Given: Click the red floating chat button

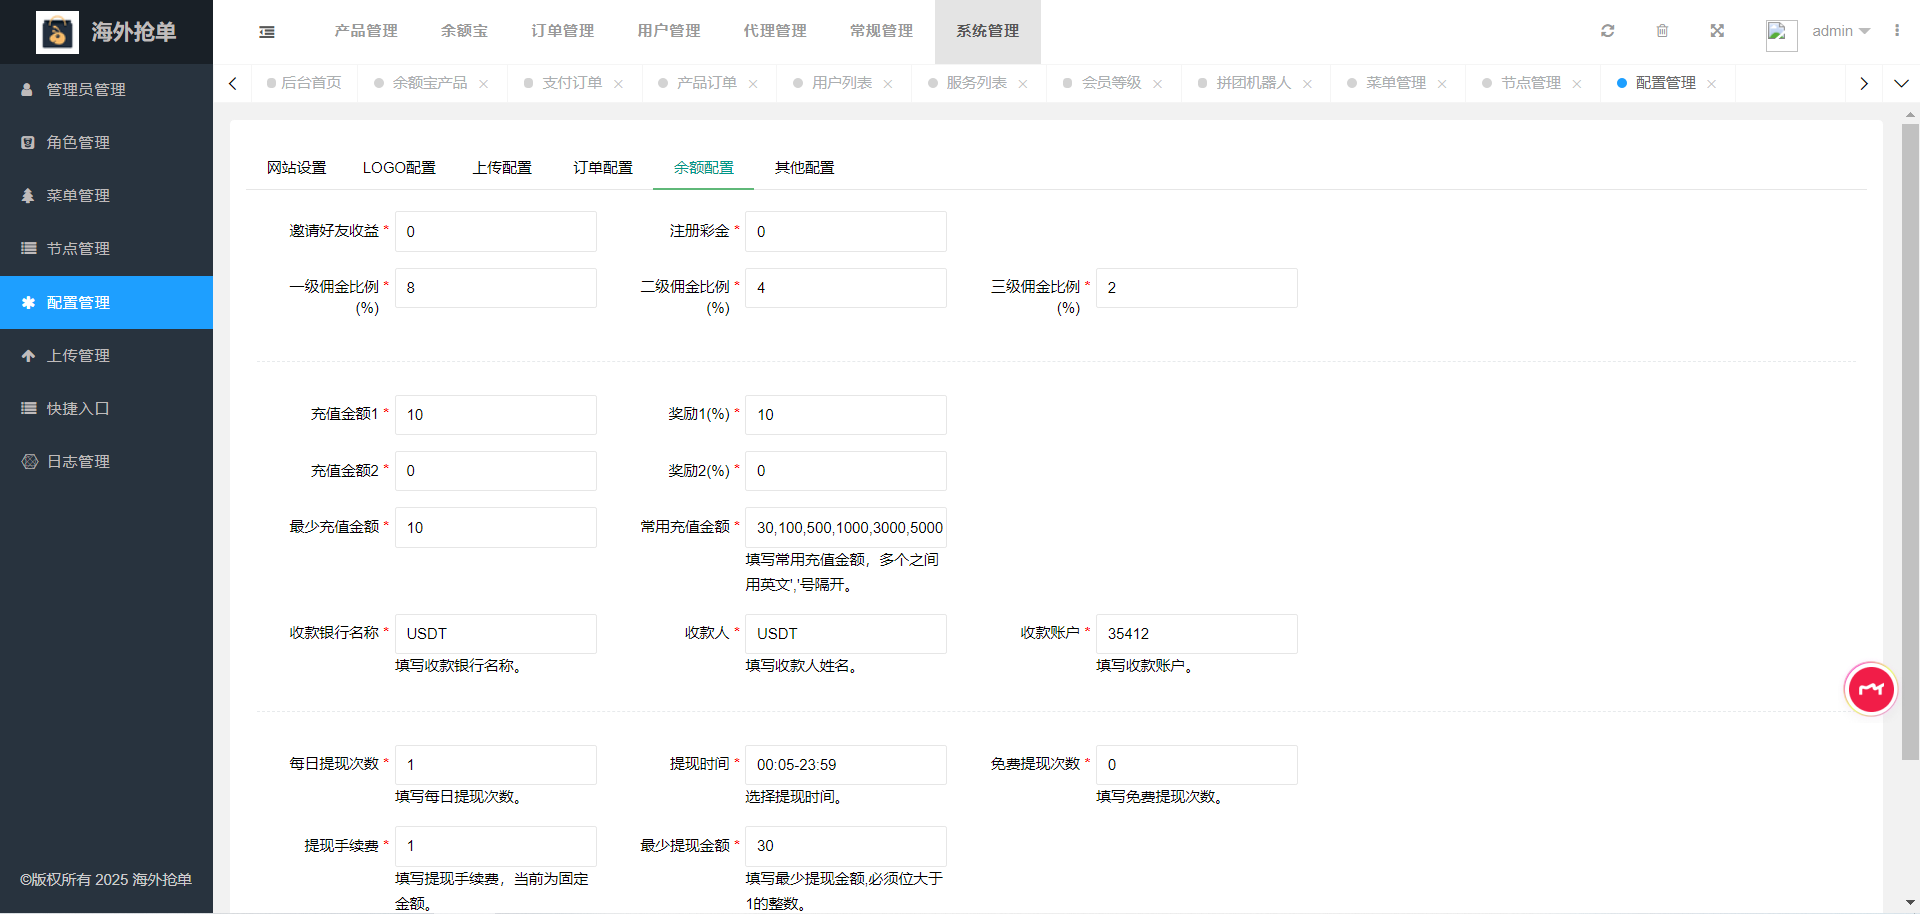Looking at the screenshot, I should (1870, 689).
